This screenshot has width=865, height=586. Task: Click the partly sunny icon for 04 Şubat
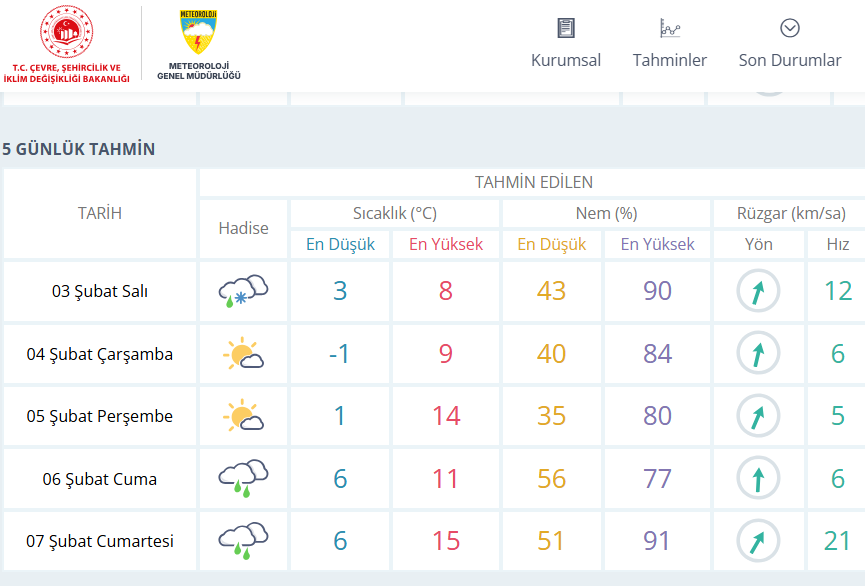click(x=243, y=354)
